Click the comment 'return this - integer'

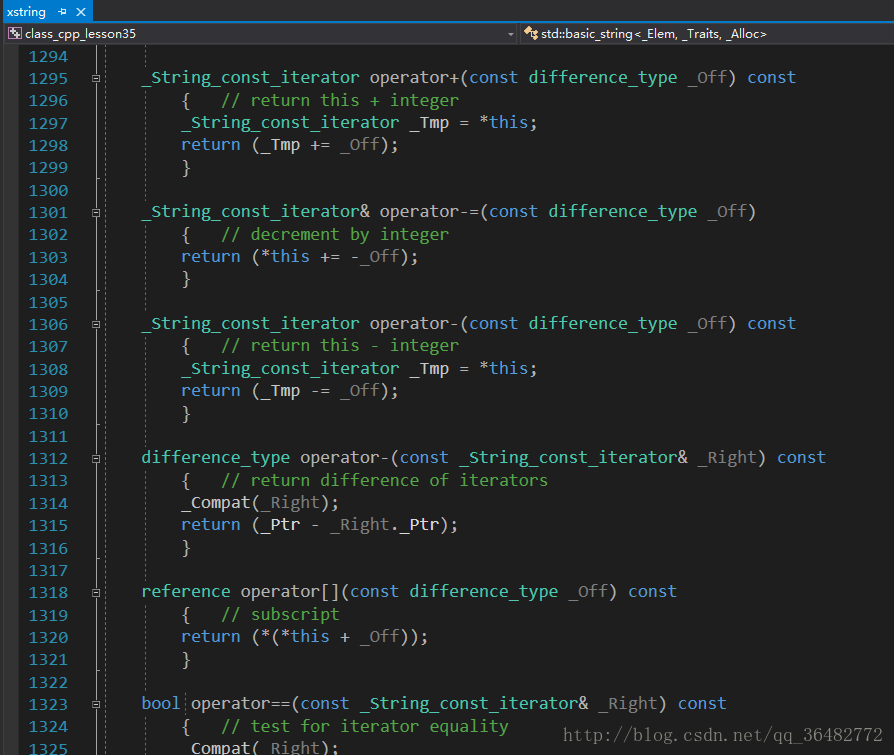click(x=340, y=346)
